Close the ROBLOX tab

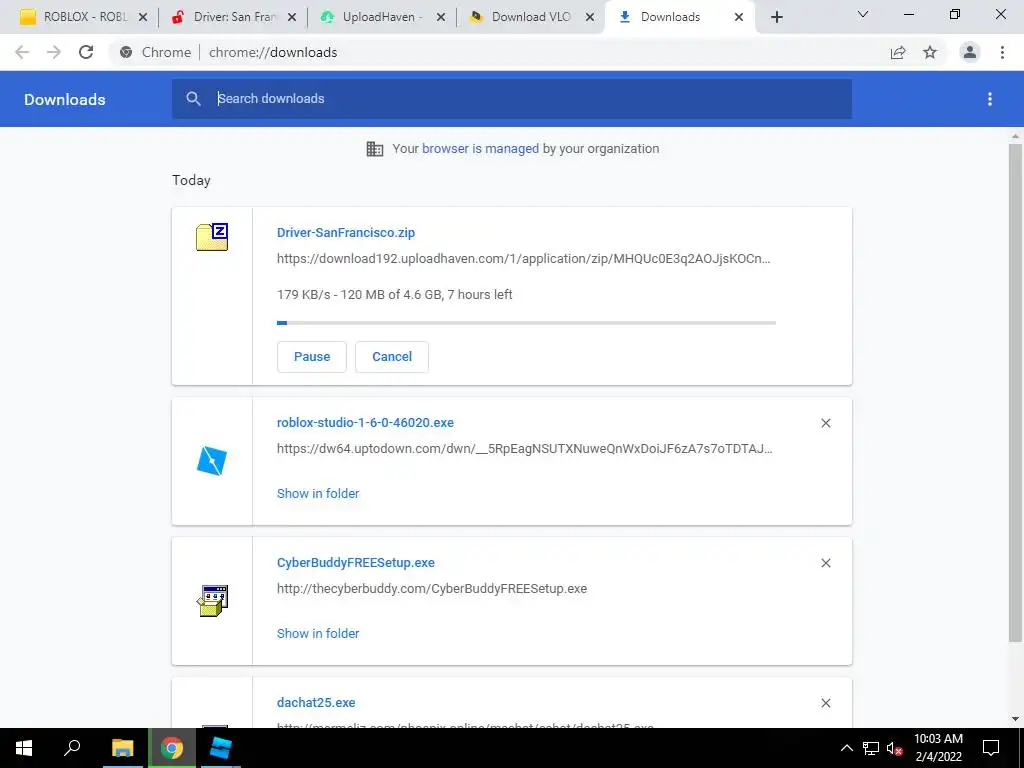coord(143,18)
